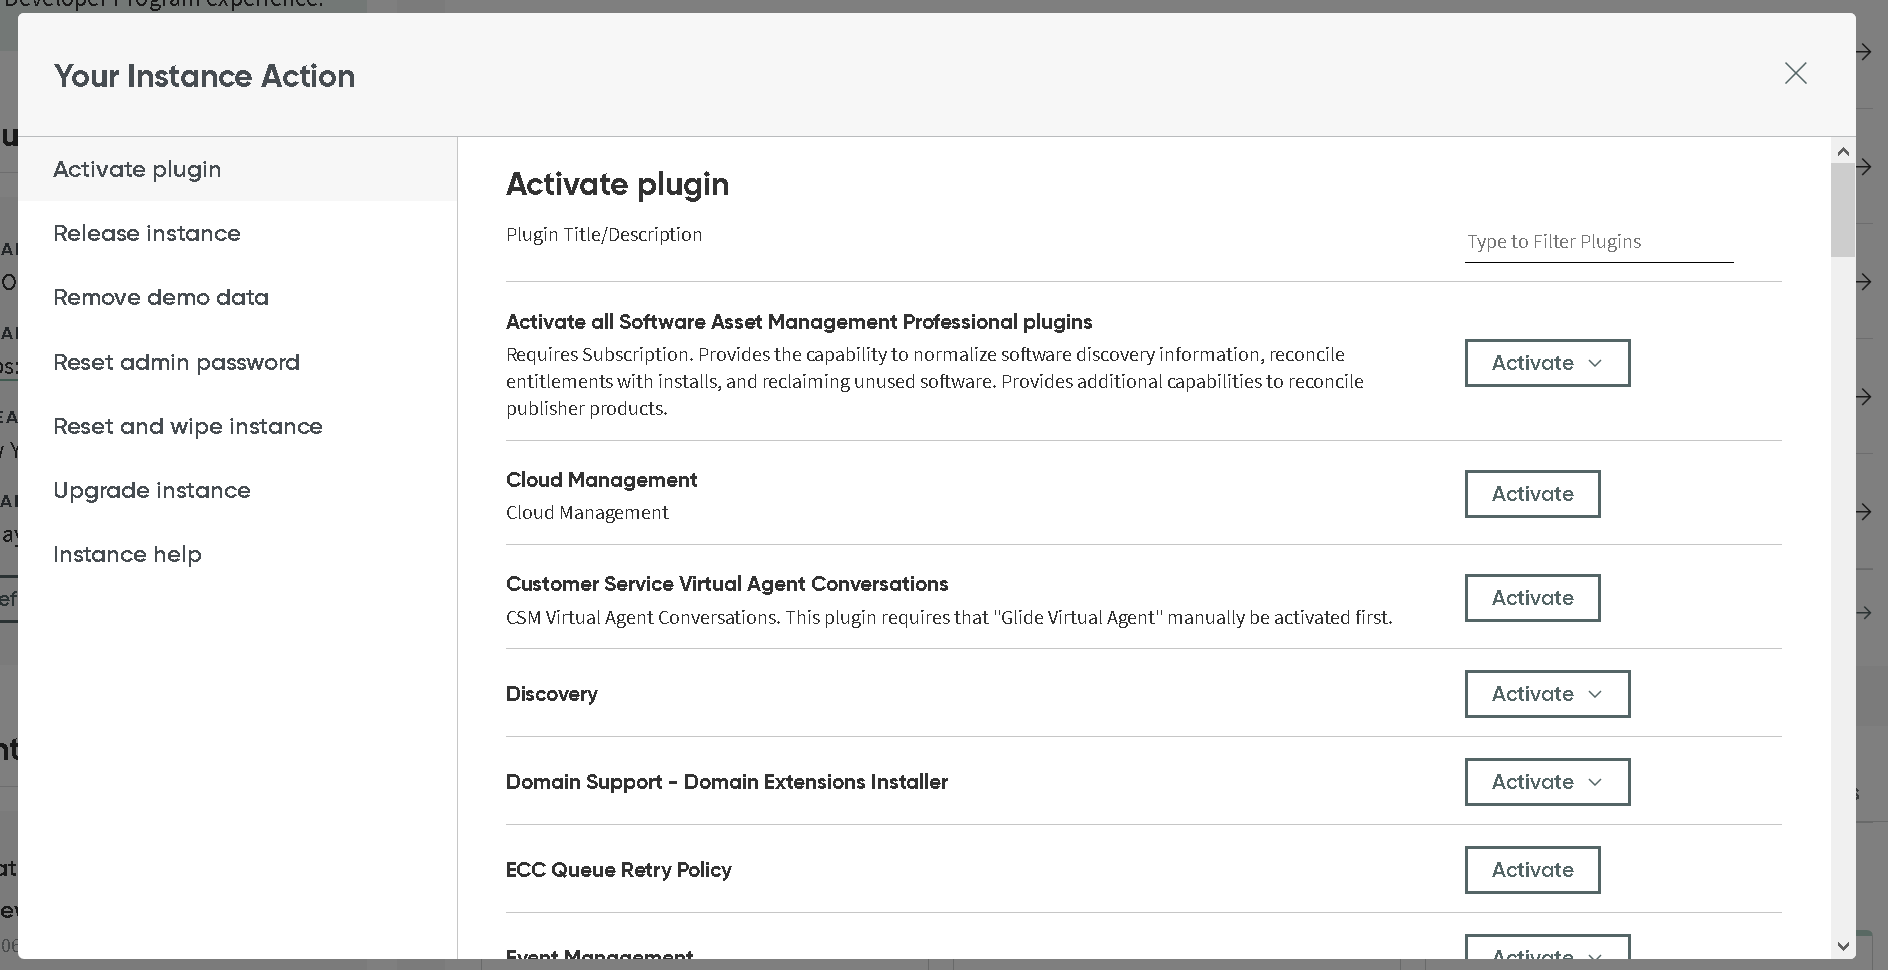
Task: Open the Release instance section
Action: point(146,233)
